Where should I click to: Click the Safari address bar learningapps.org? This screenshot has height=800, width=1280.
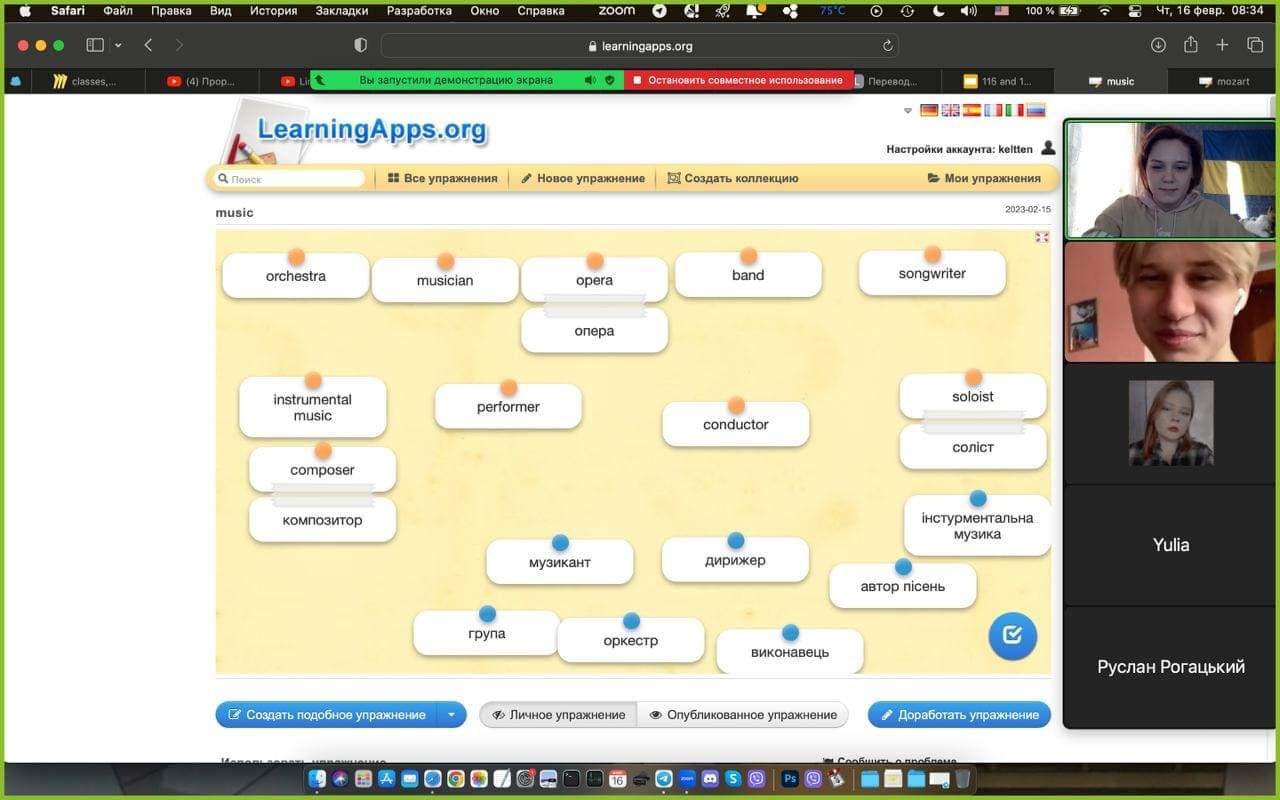(640, 46)
